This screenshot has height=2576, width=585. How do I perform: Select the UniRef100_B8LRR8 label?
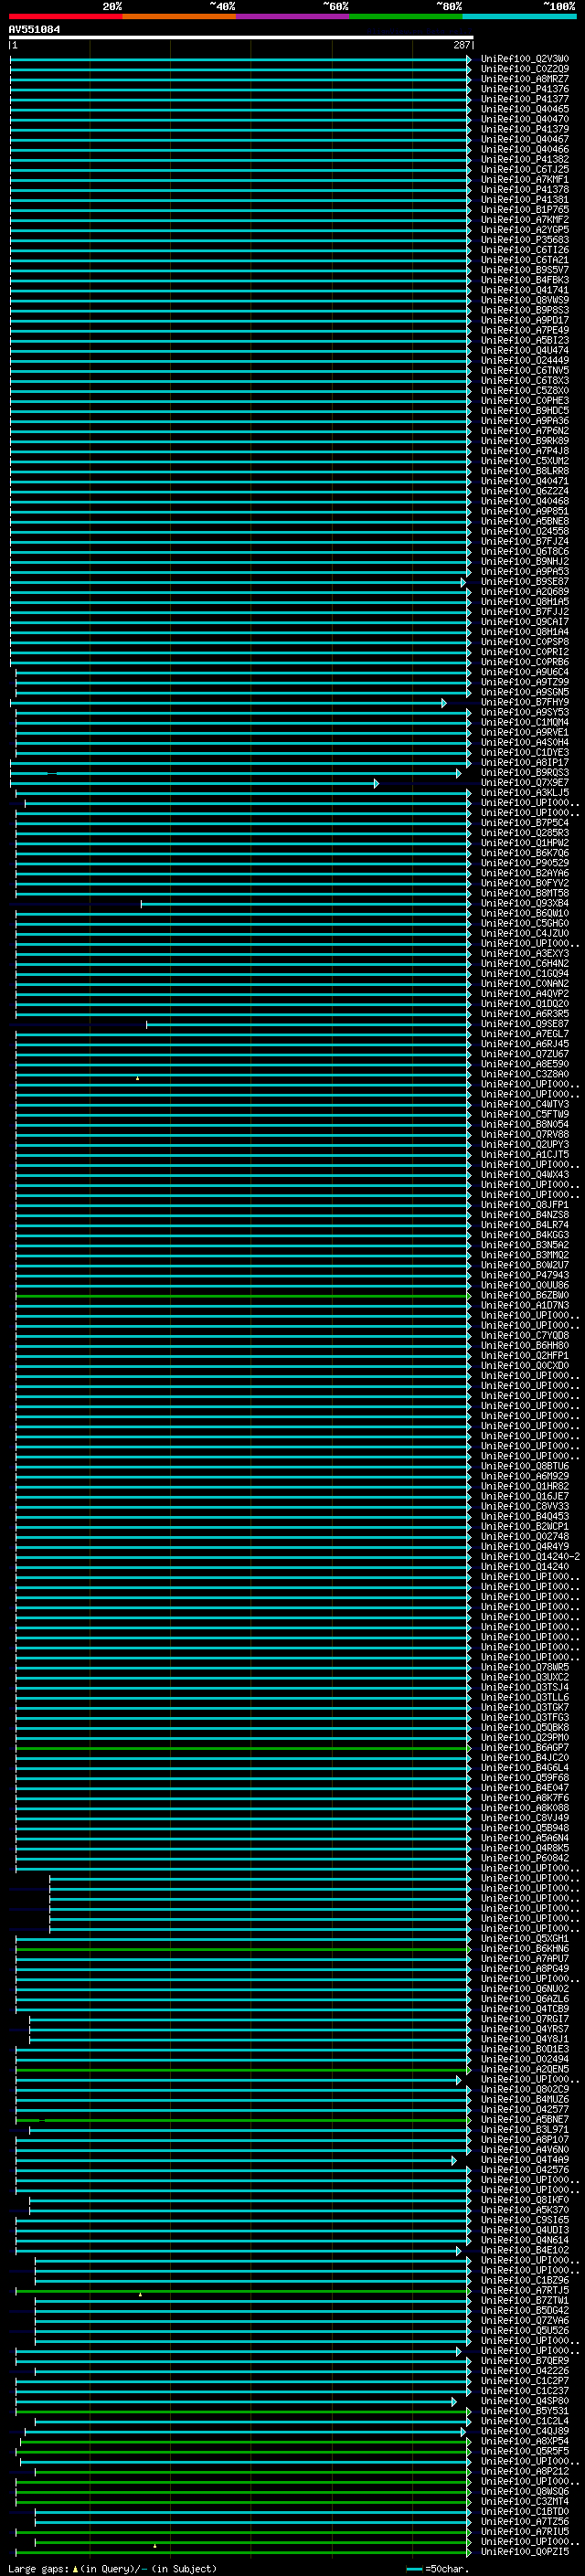[x=525, y=471]
